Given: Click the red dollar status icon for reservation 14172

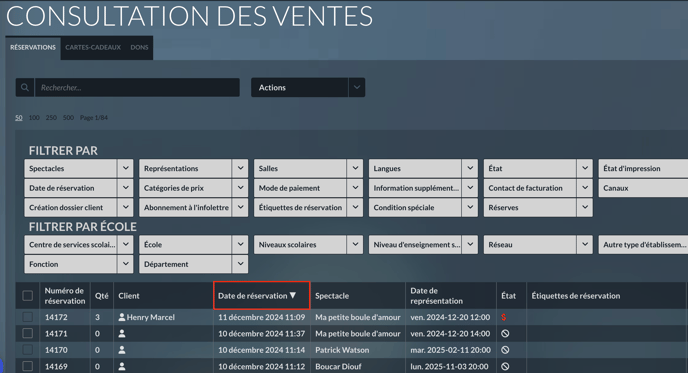Looking at the screenshot, I should click(504, 317).
